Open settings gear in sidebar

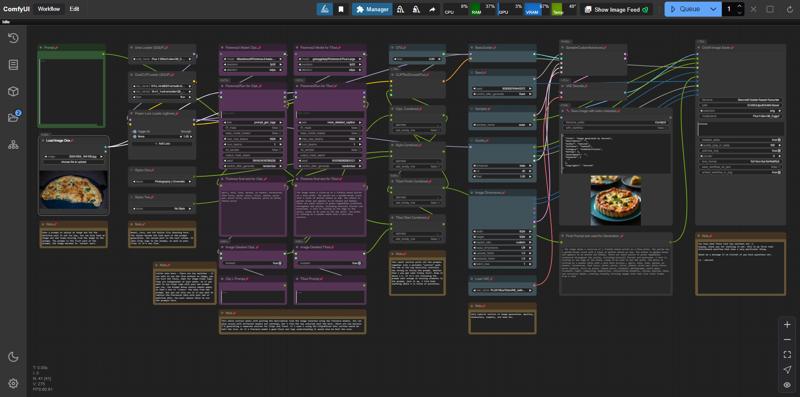click(13, 383)
